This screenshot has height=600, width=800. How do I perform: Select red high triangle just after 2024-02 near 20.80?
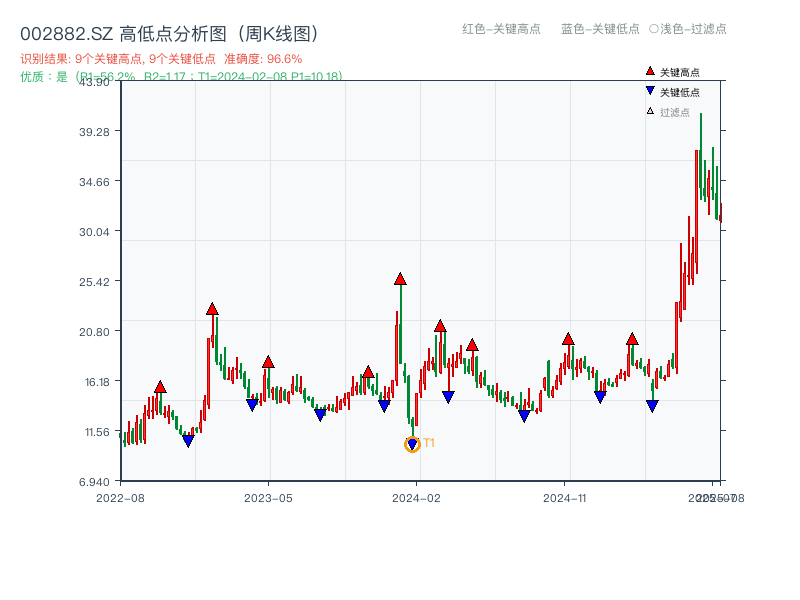[x=440, y=326]
